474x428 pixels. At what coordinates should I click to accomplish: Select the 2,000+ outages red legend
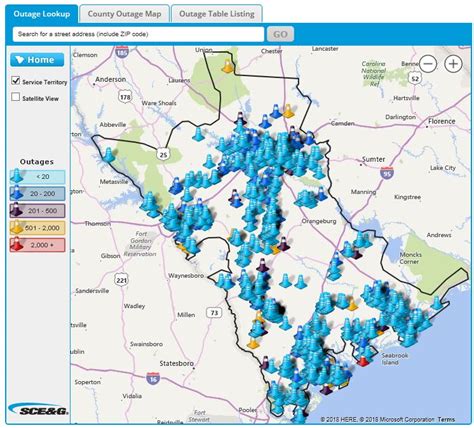[x=37, y=245]
